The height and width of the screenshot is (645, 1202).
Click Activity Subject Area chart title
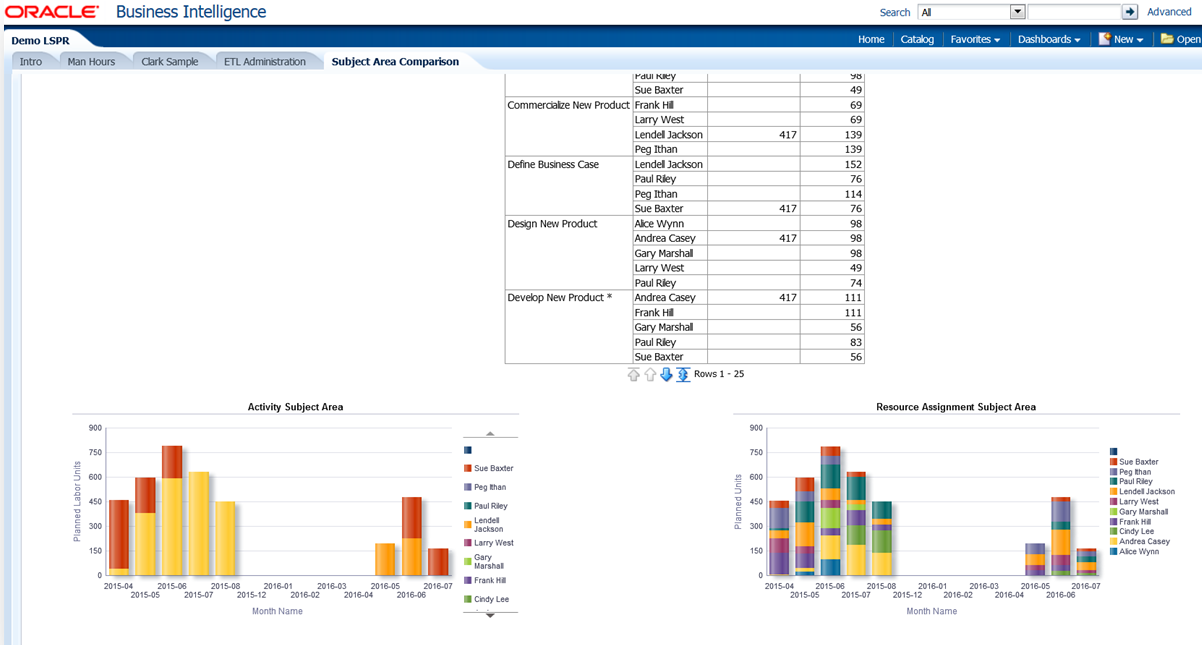[295, 407]
